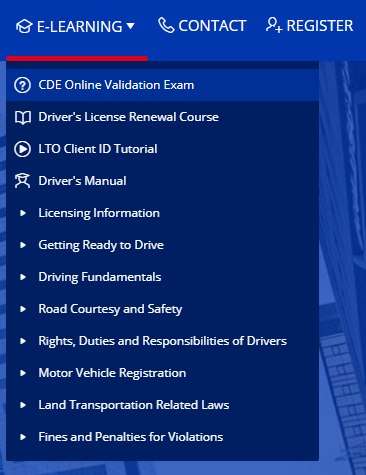Open Driver's License Renewal Course

tap(128, 117)
